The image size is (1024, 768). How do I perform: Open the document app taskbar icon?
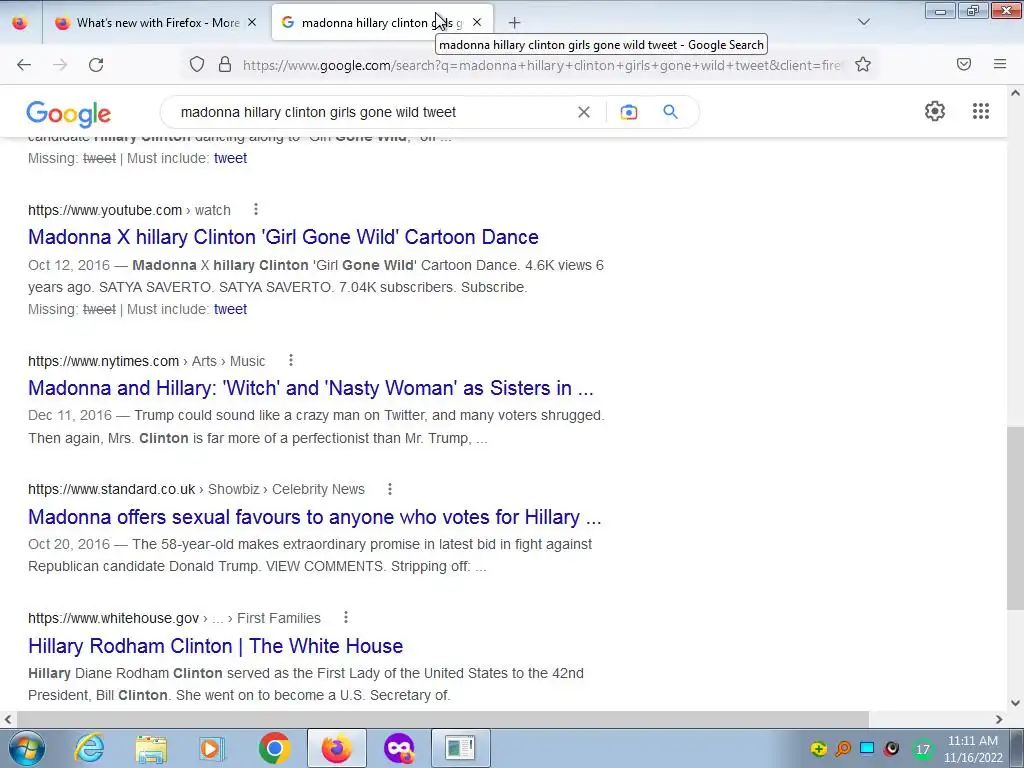coord(460,748)
